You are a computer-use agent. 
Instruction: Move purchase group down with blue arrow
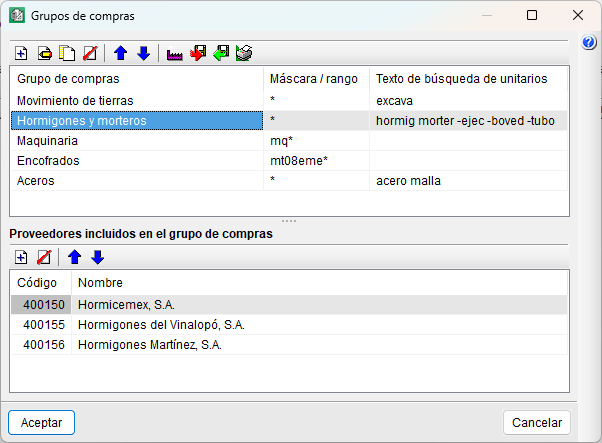(x=144, y=53)
